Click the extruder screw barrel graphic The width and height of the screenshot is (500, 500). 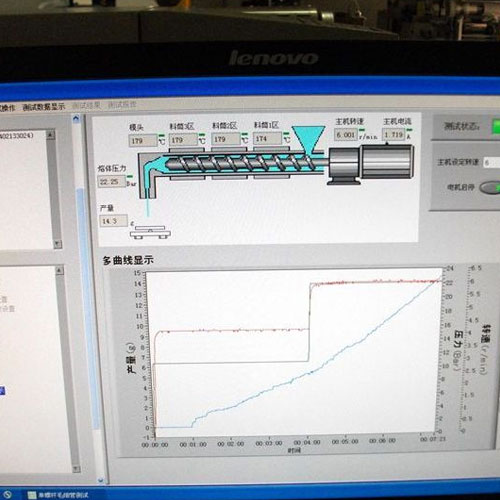pos(240,163)
